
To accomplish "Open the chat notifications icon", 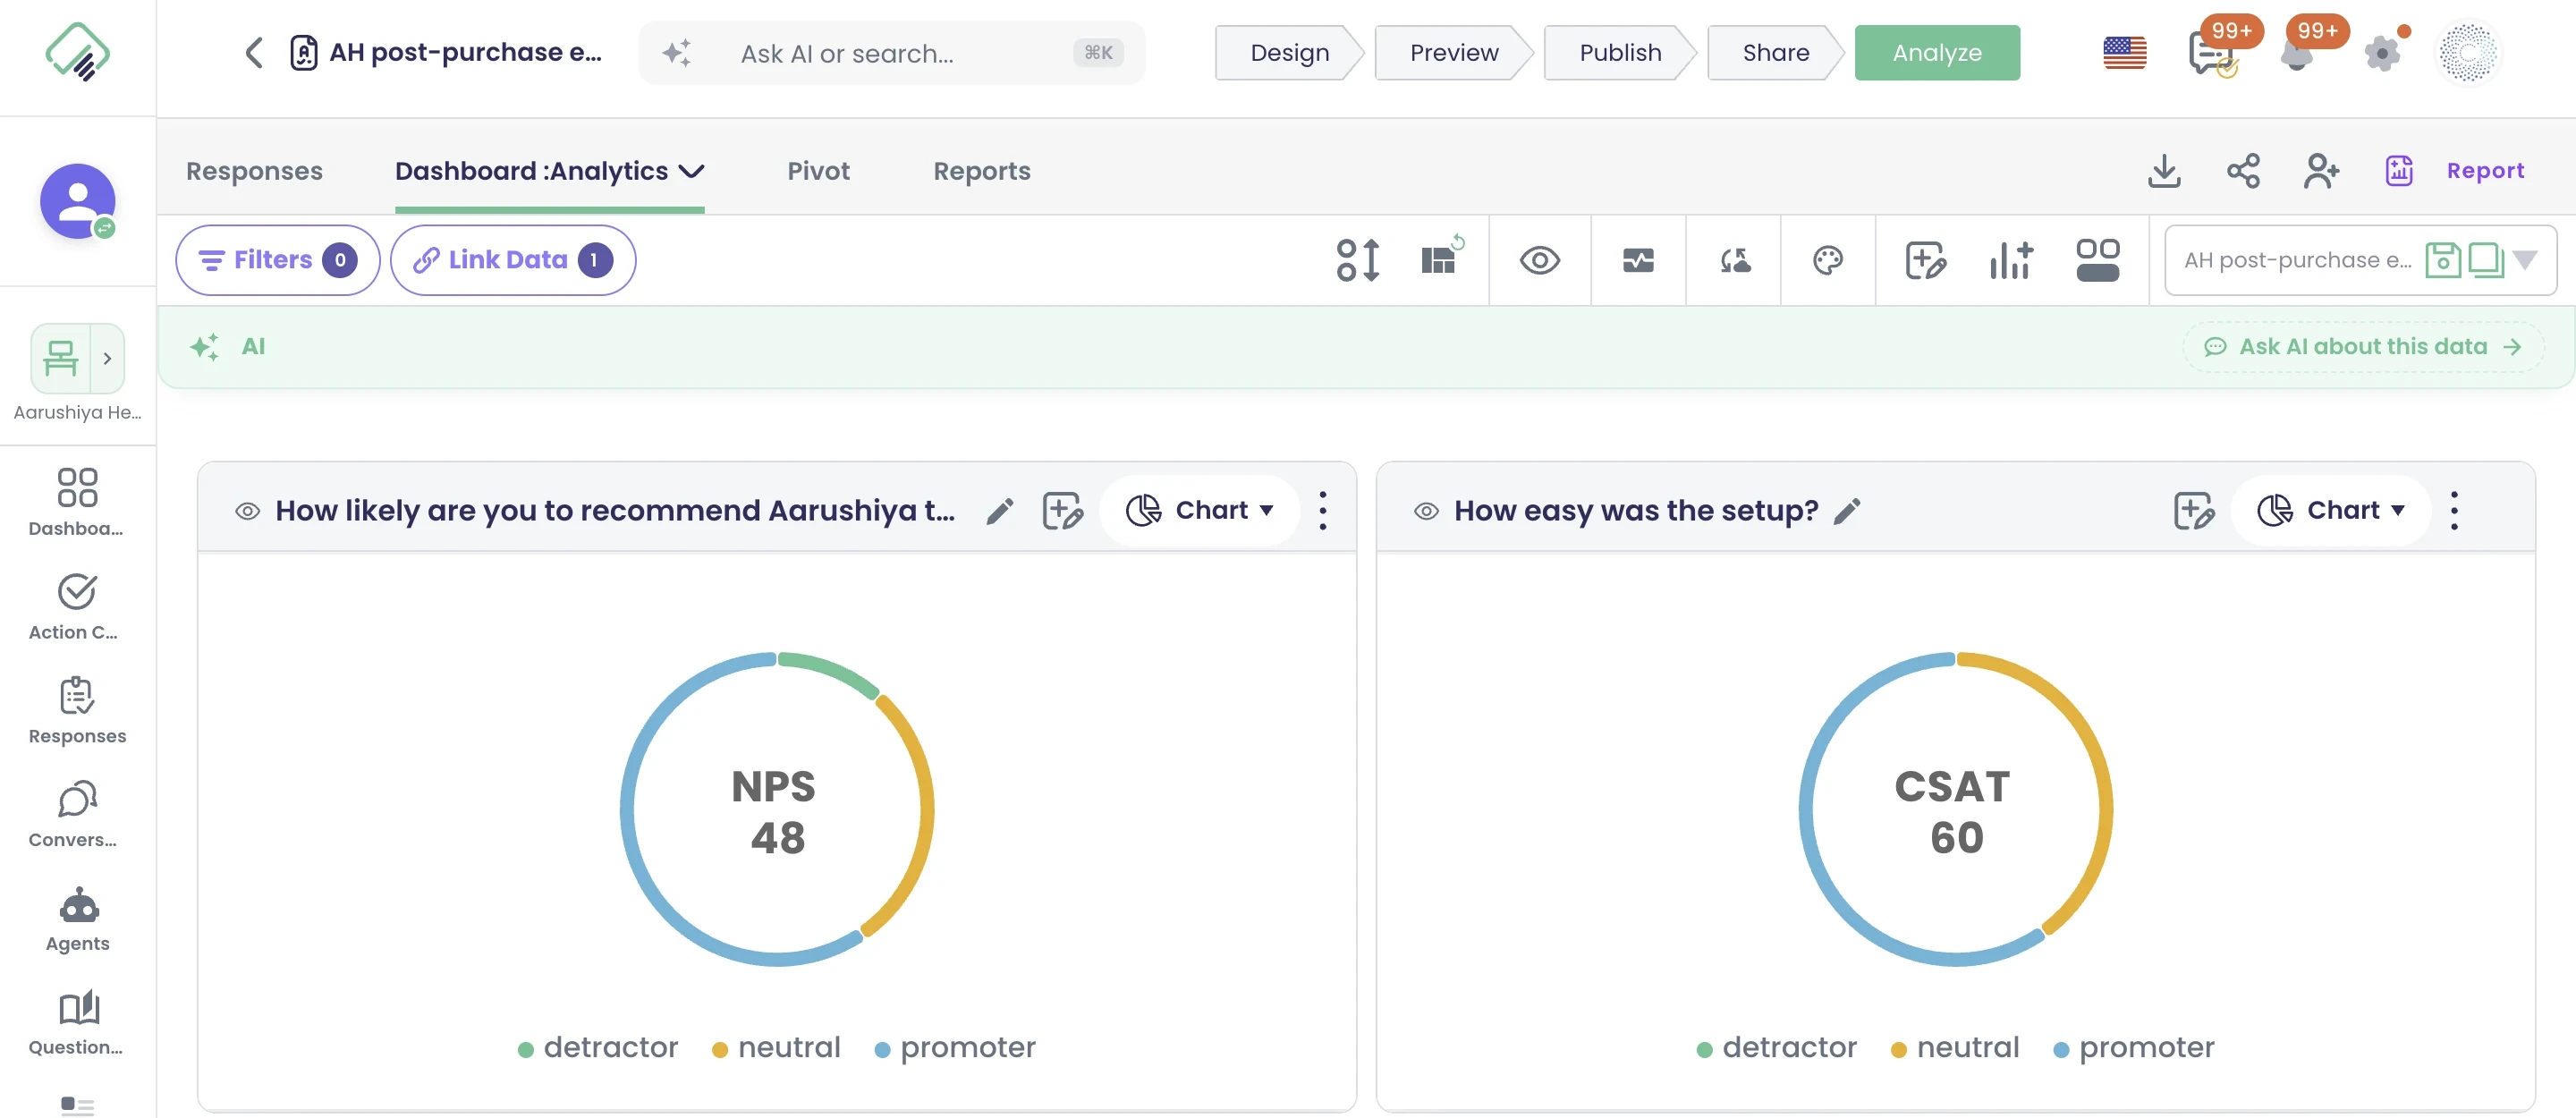I will [2212, 54].
